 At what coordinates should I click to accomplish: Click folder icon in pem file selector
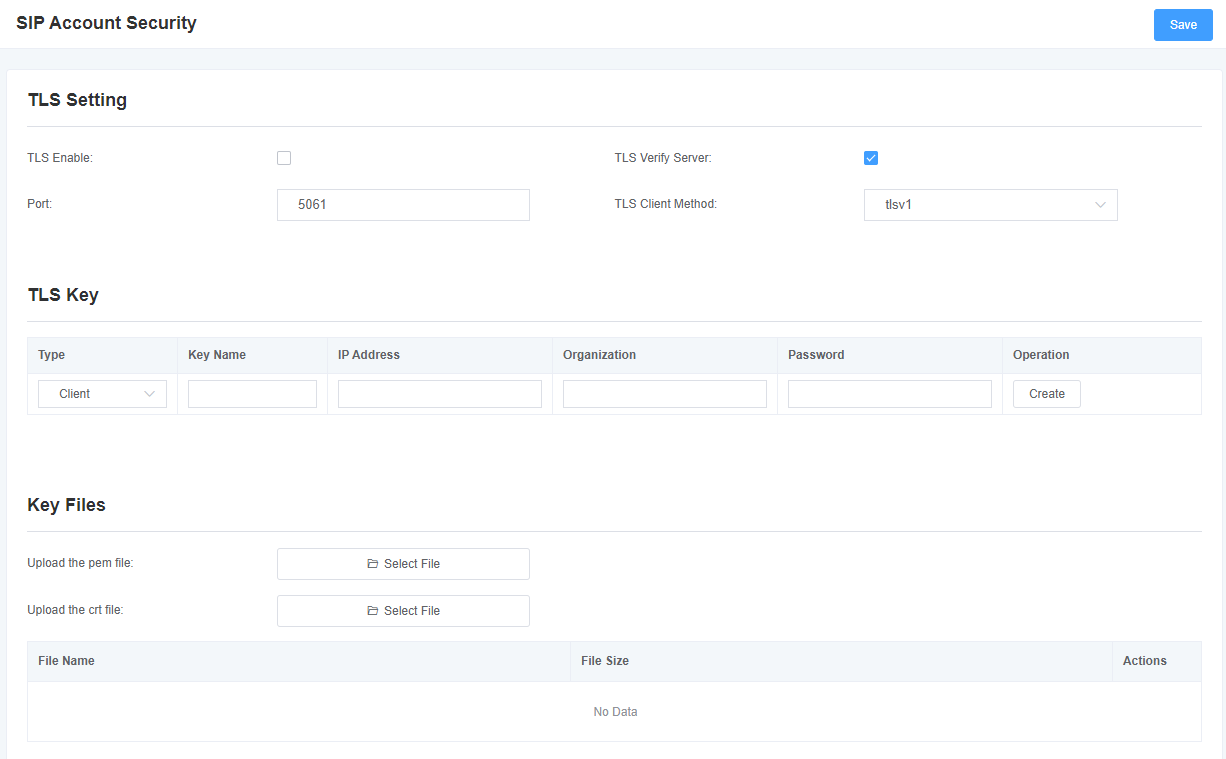tap(372, 564)
